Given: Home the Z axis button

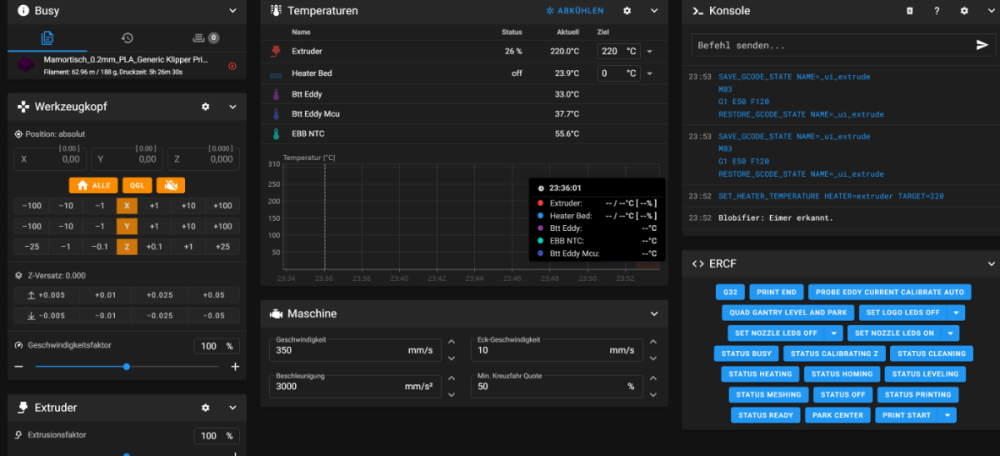Looking at the screenshot, I should (127, 247).
